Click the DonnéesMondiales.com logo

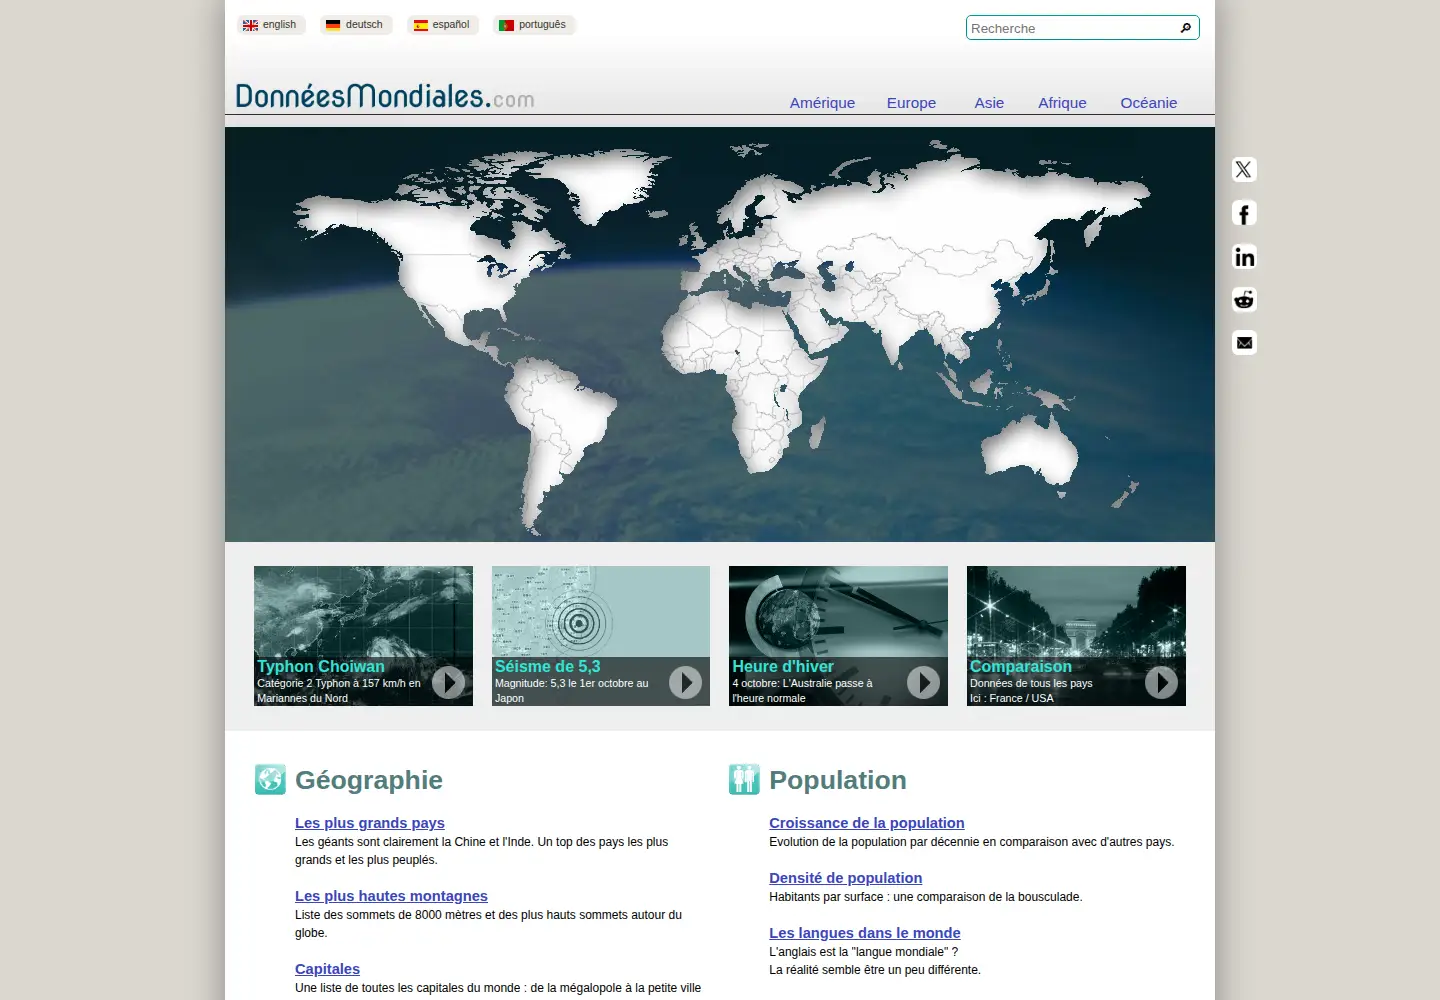click(x=385, y=96)
